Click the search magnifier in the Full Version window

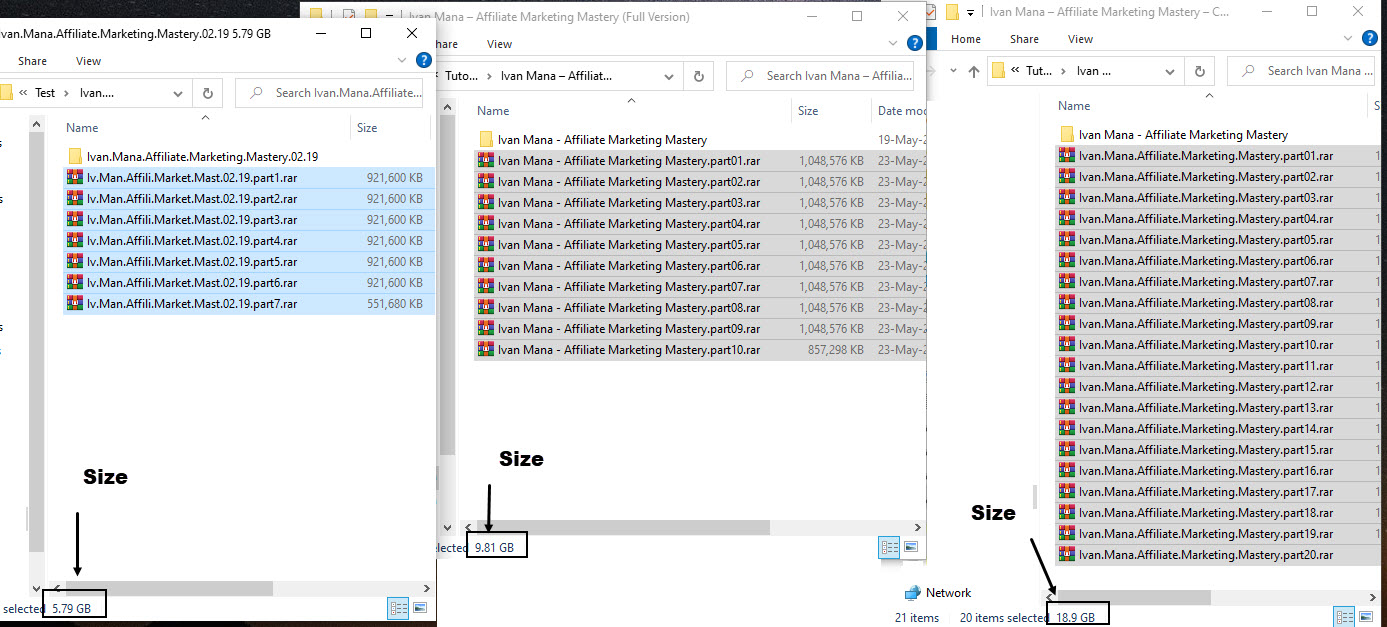(x=746, y=76)
